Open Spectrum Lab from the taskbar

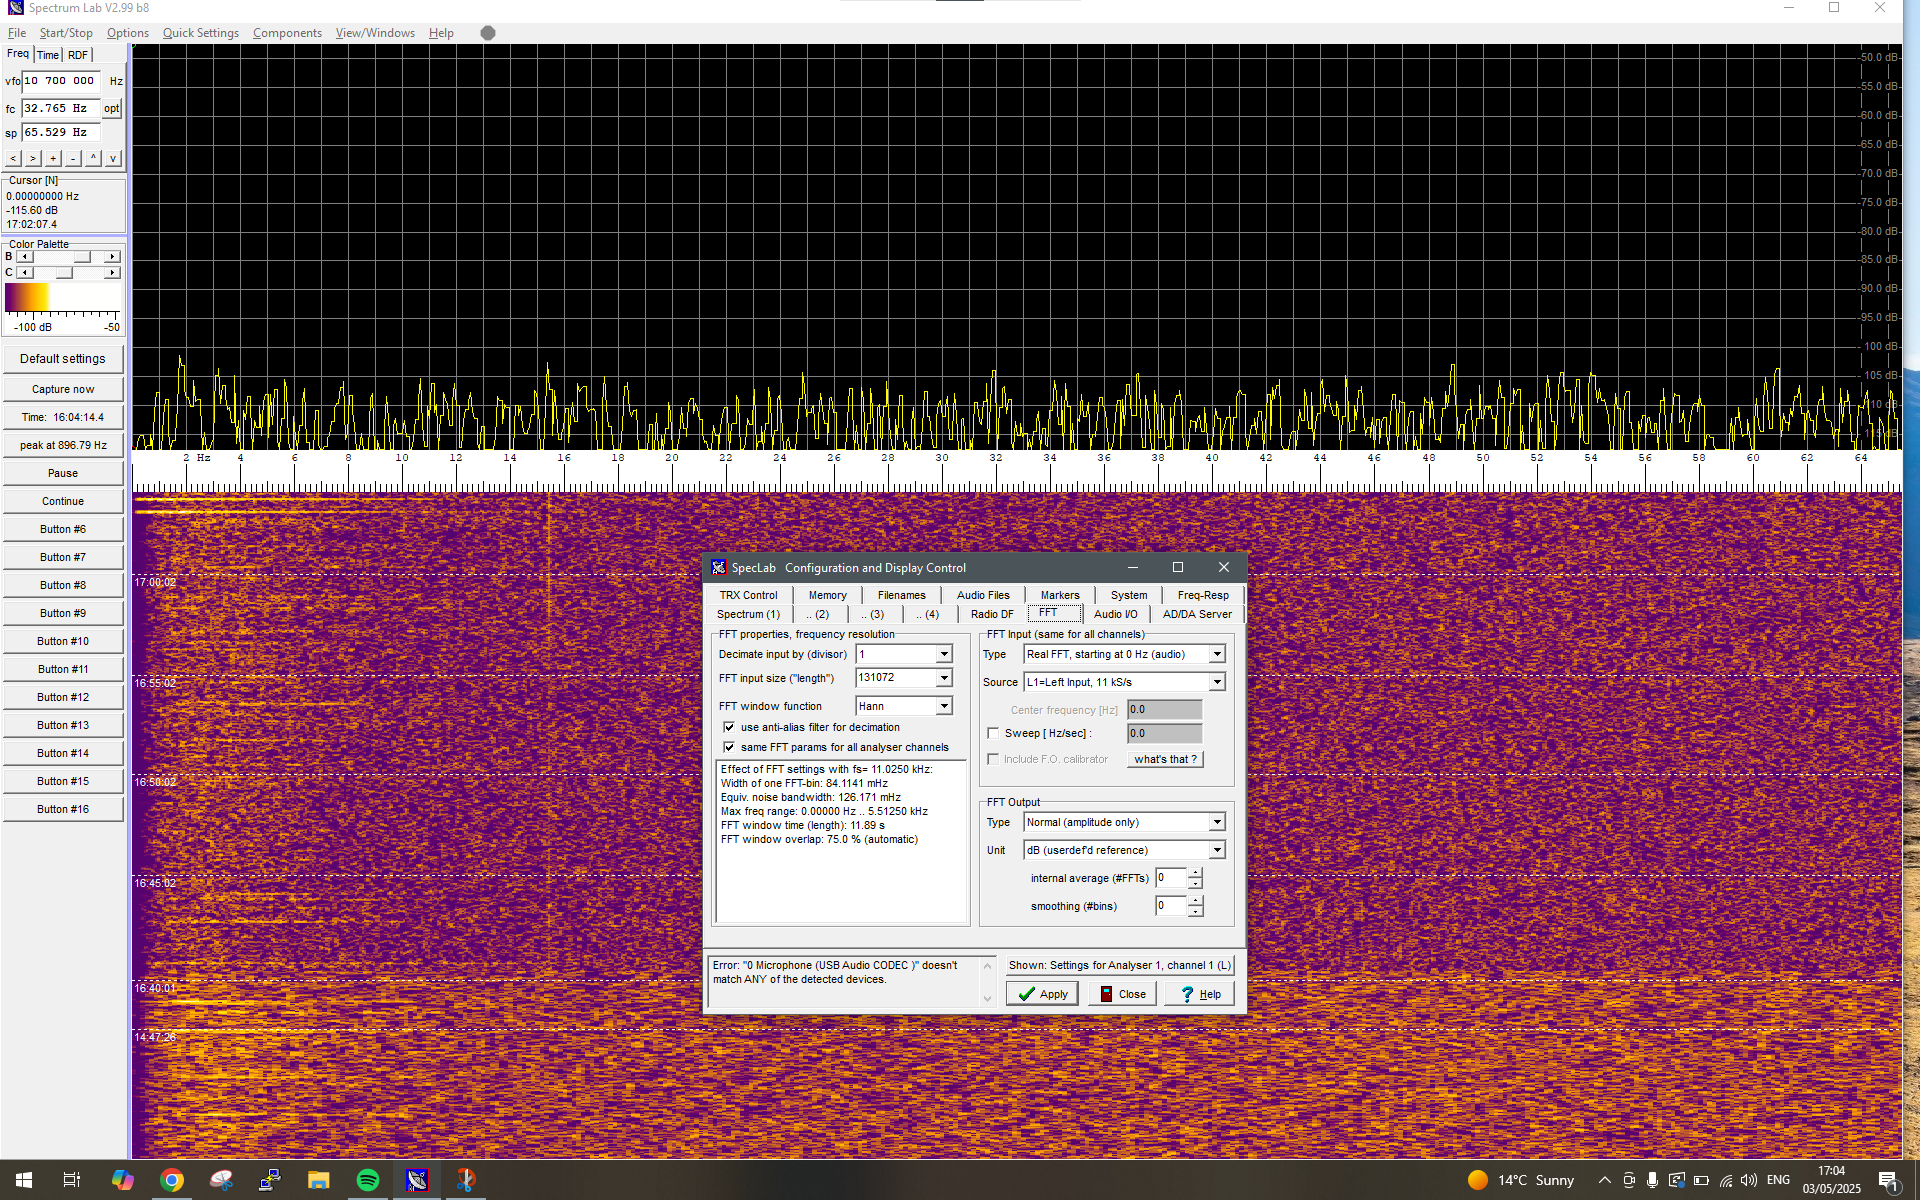[417, 1180]
